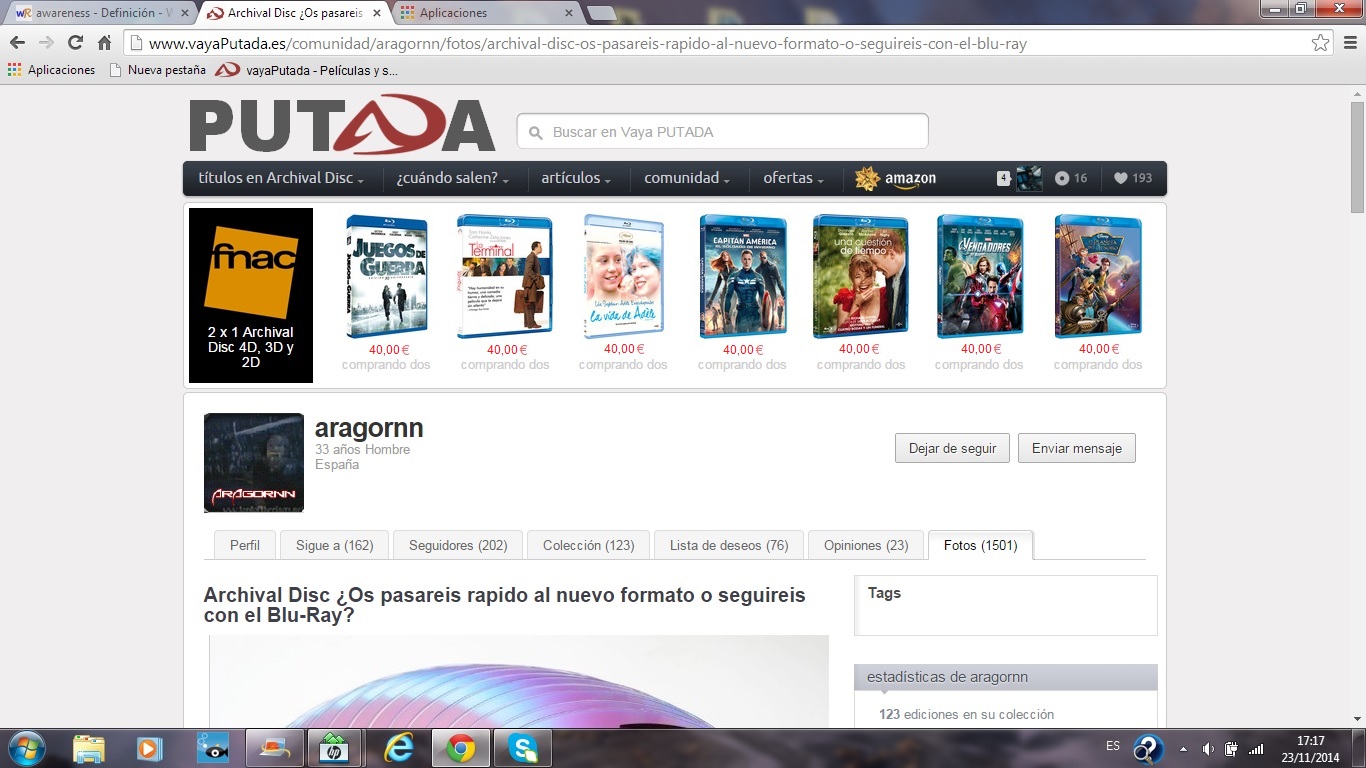The height and width of the screenshot is (768, 1366).
Task: Open browser home page icon
Action: click(x=104, y=43)
